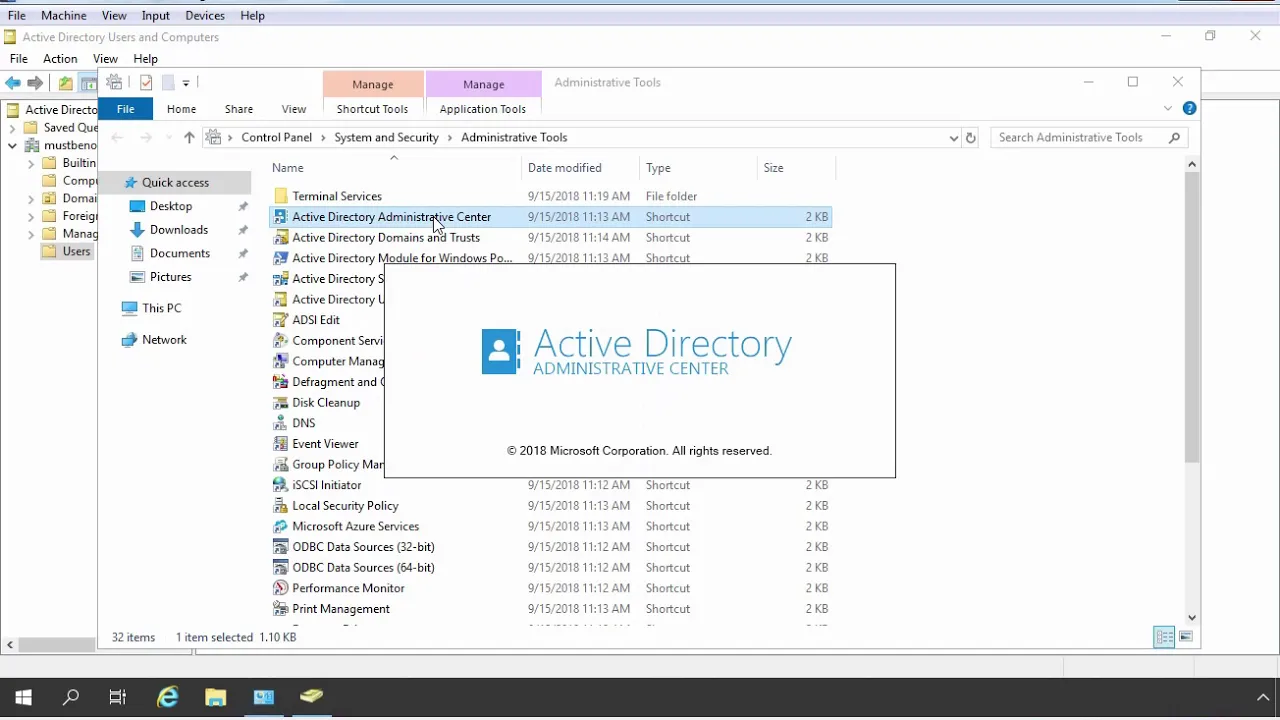Unpin Pictures from Quick access
This screenshot has width=1280, height=720.
point(242,277)
